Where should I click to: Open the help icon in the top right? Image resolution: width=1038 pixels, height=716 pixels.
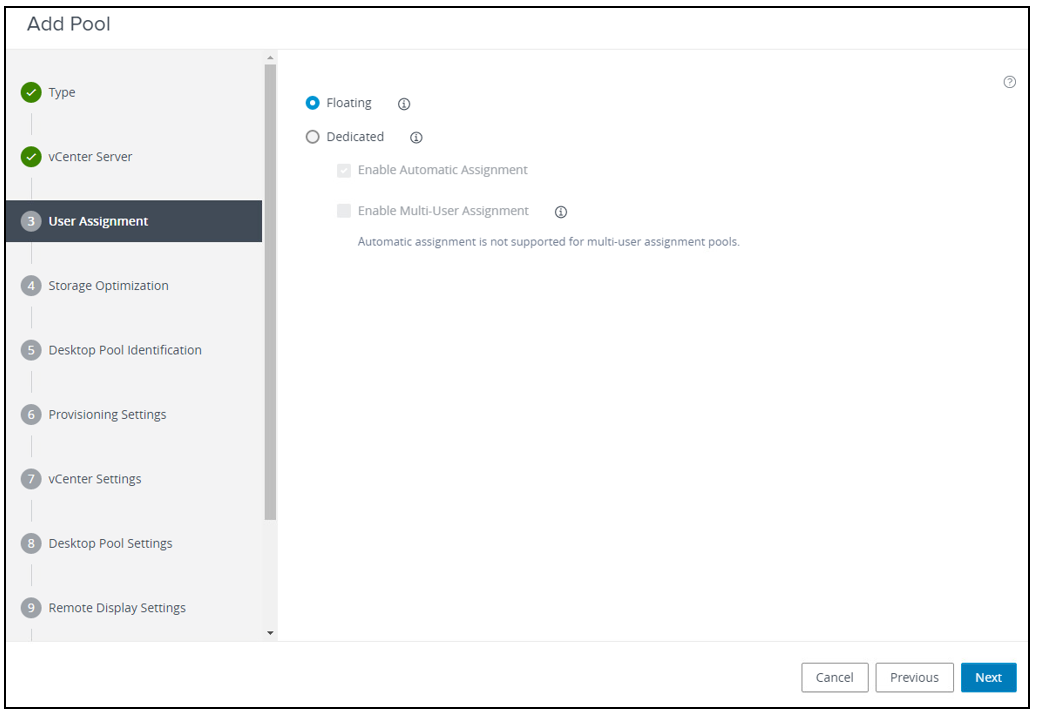pyautogui.click(x=1009, y=81)
